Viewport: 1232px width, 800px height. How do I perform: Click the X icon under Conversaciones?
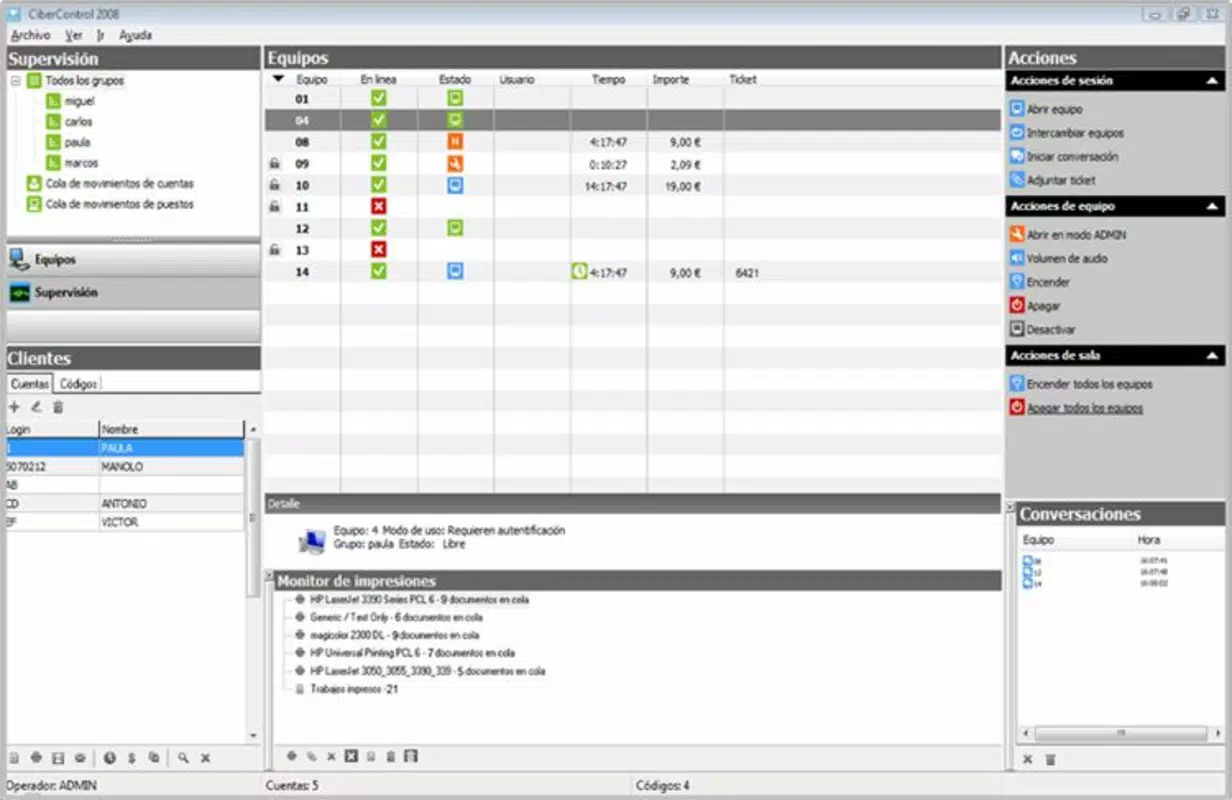[x=1027, y=760]
